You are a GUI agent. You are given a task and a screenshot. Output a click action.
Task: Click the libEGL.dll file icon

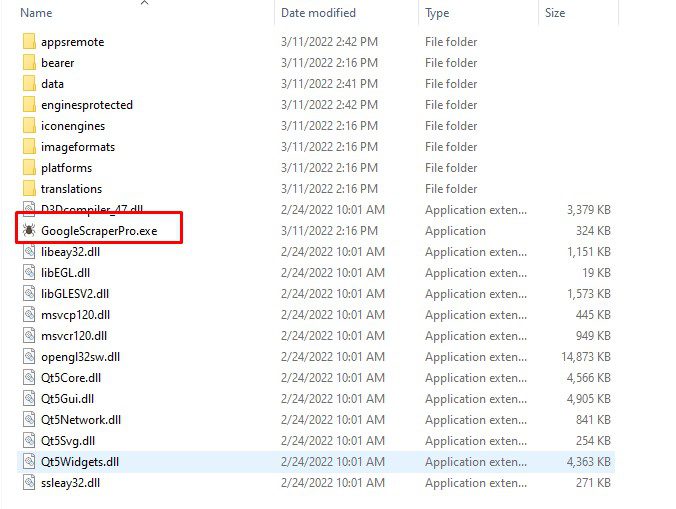coord(29,273)
